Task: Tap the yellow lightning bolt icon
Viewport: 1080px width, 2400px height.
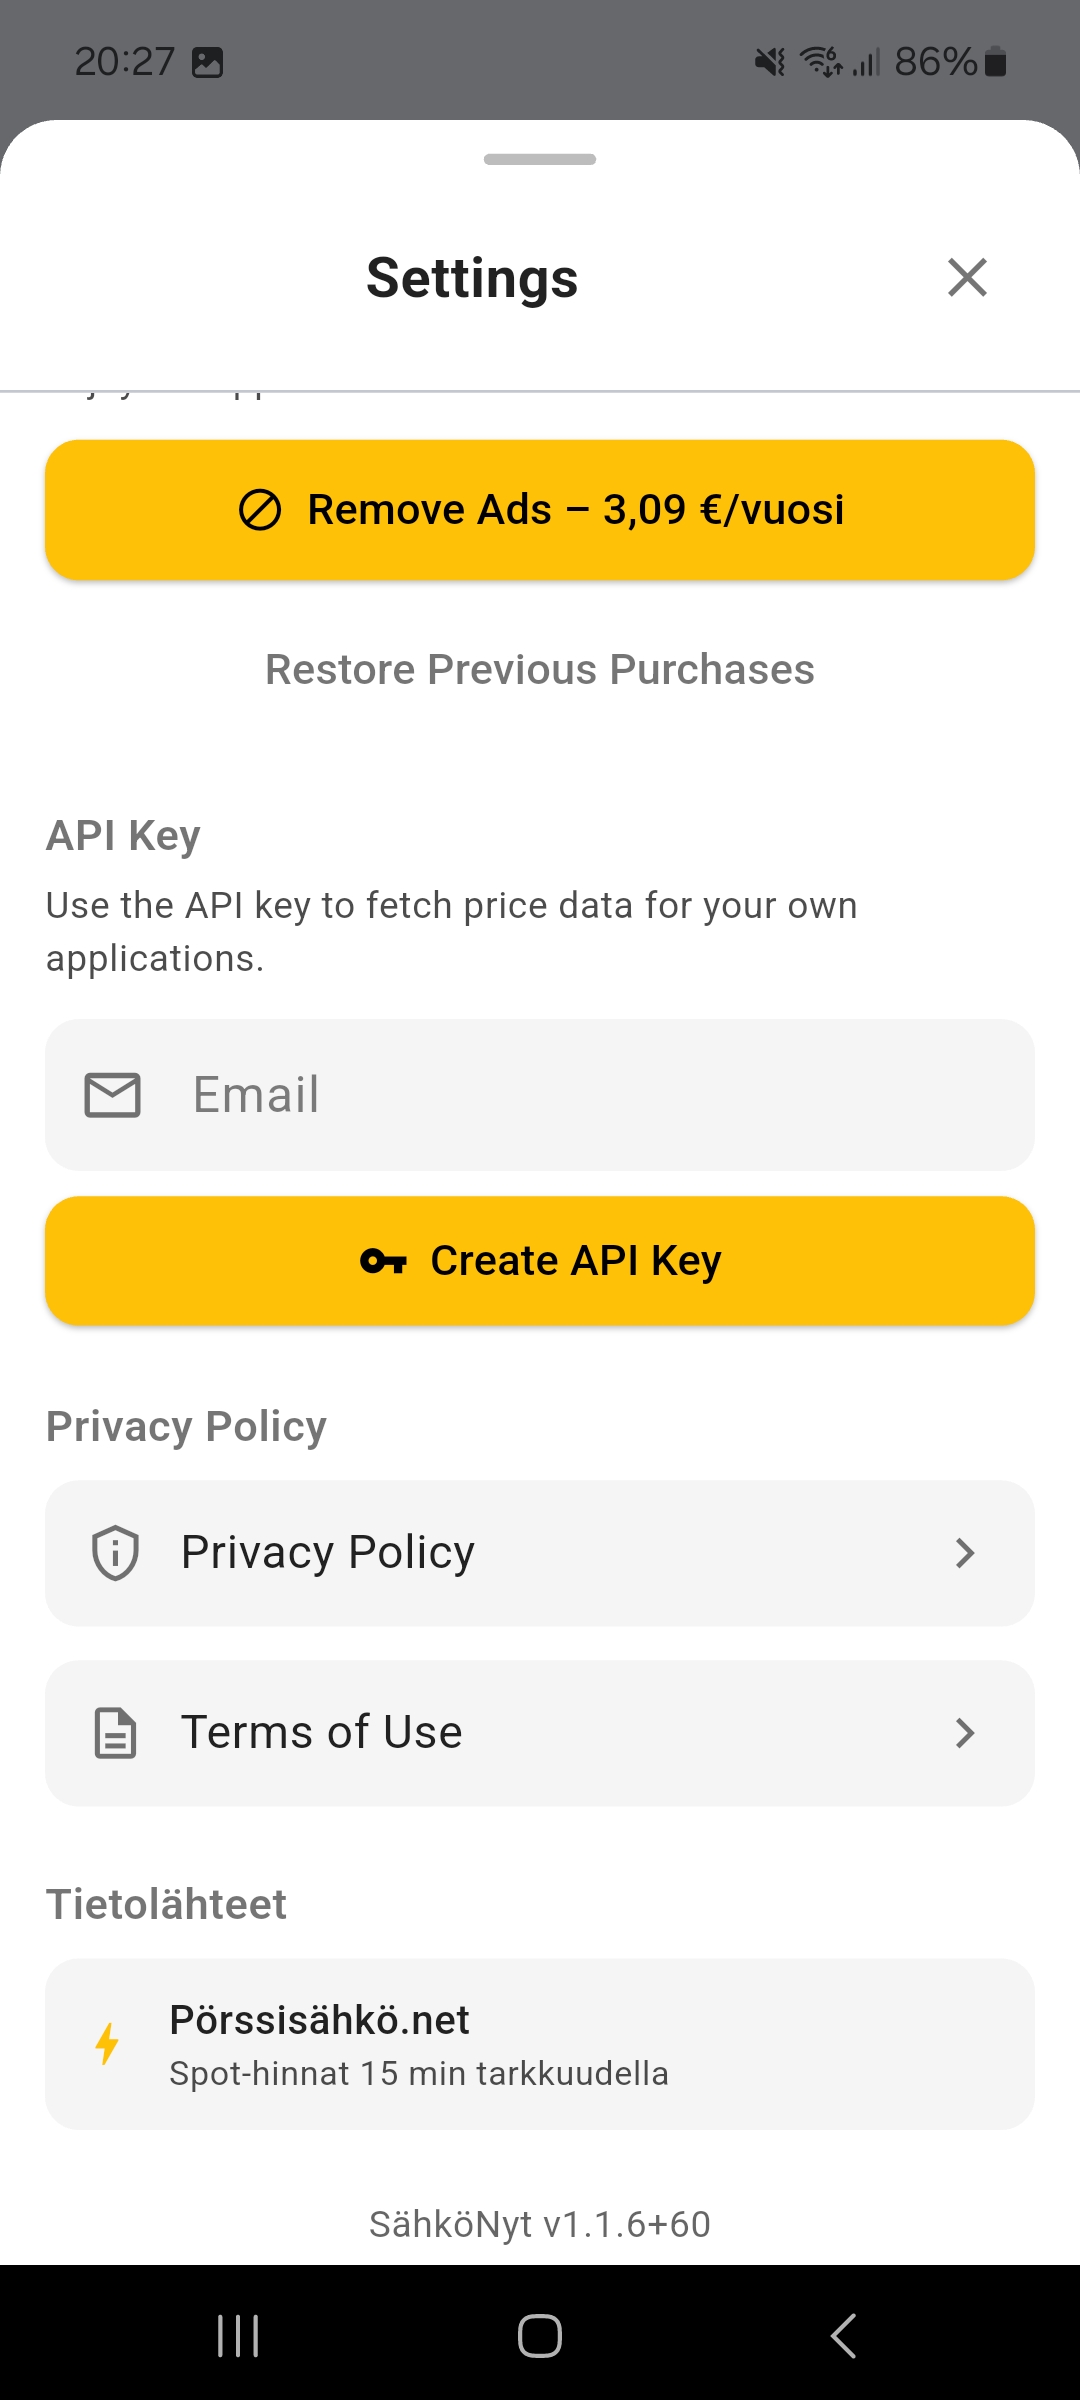Action: 107,2044
